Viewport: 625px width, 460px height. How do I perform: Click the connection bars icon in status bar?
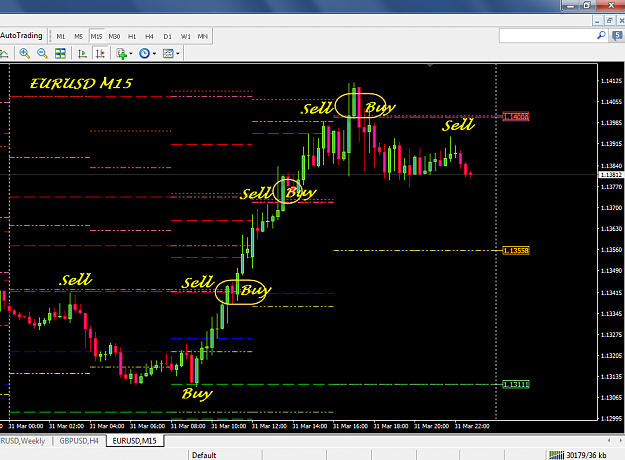[556, 455]
